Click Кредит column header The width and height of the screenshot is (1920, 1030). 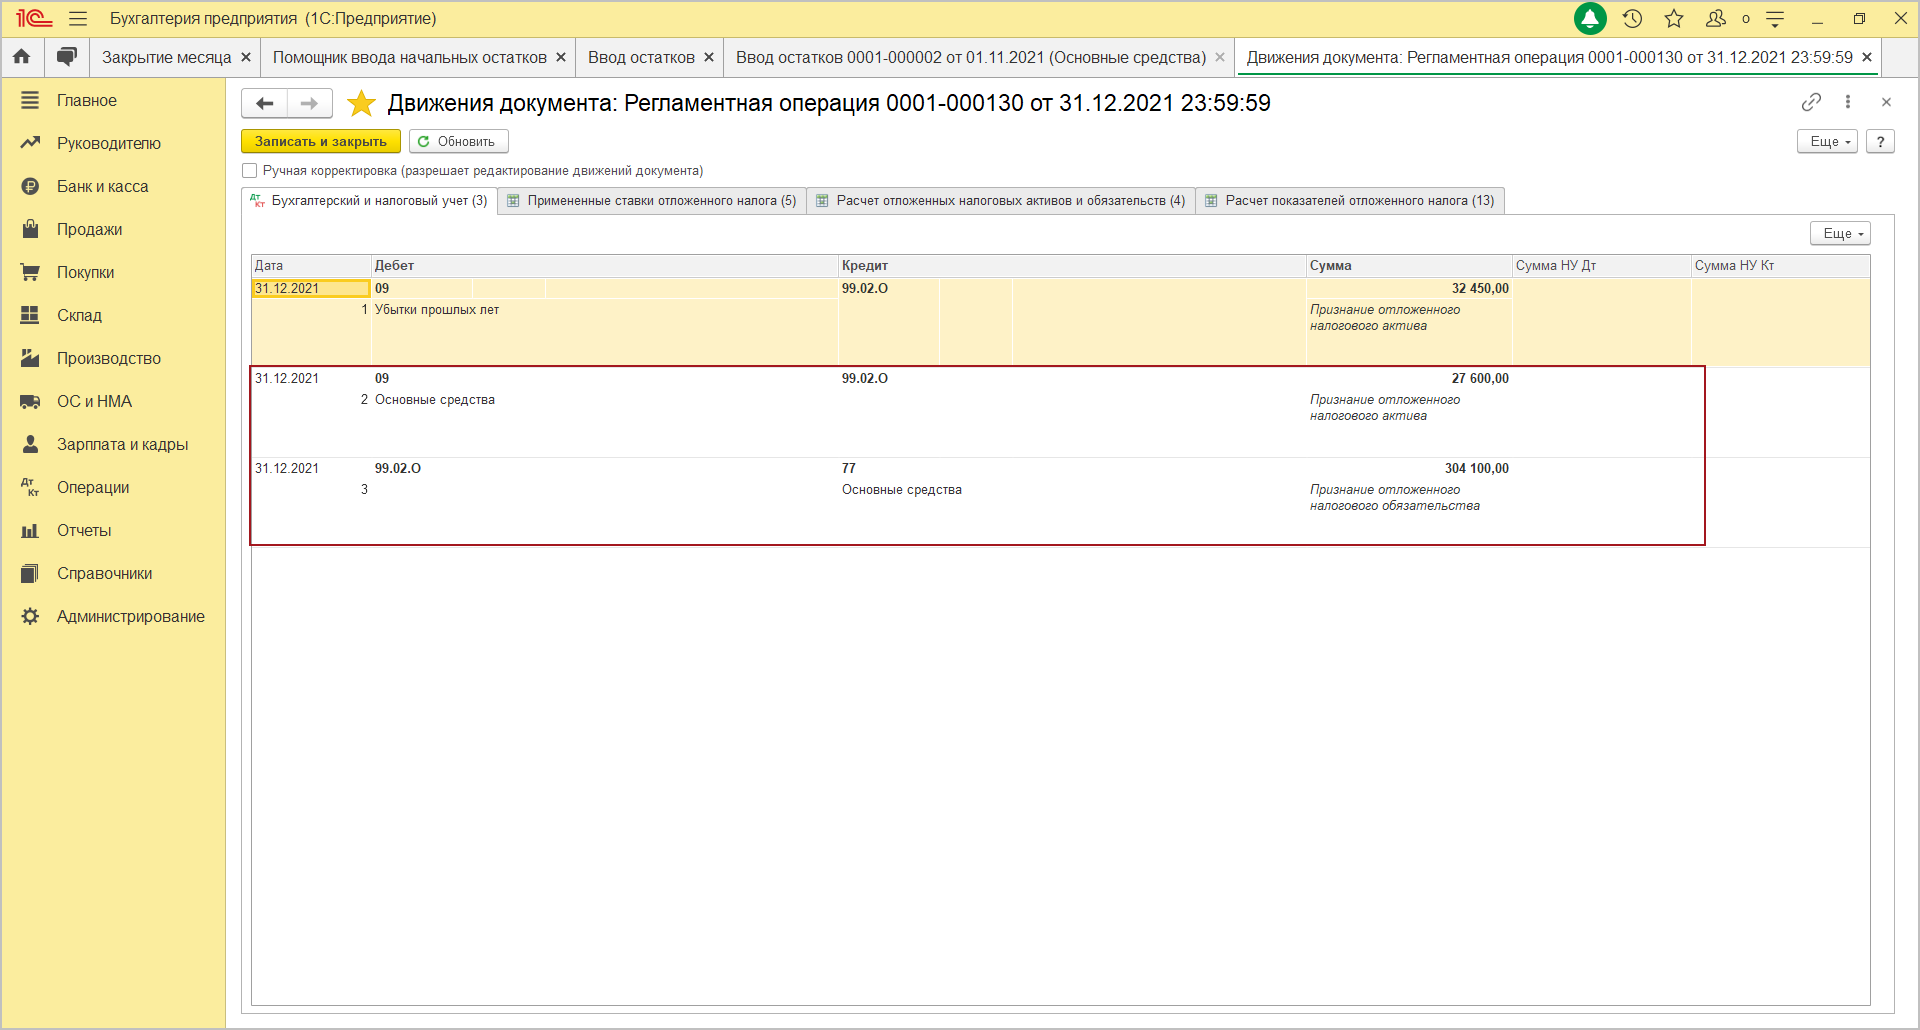[x=1072, y=266]
